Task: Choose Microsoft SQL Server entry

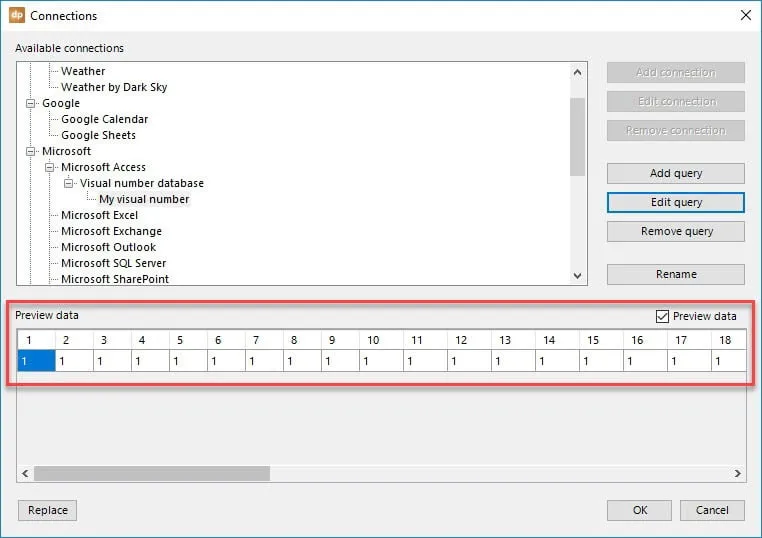Action: pyautogui.click(x=113, y=263)
